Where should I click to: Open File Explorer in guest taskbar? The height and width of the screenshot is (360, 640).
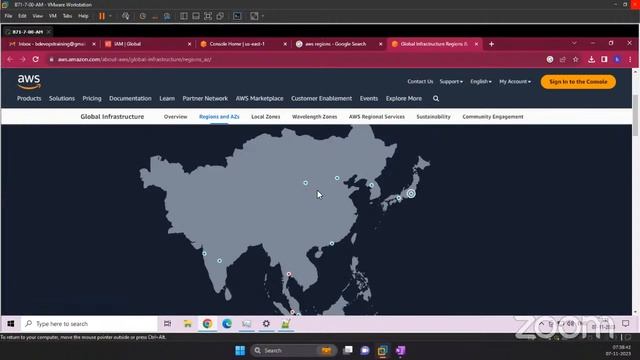188,324
